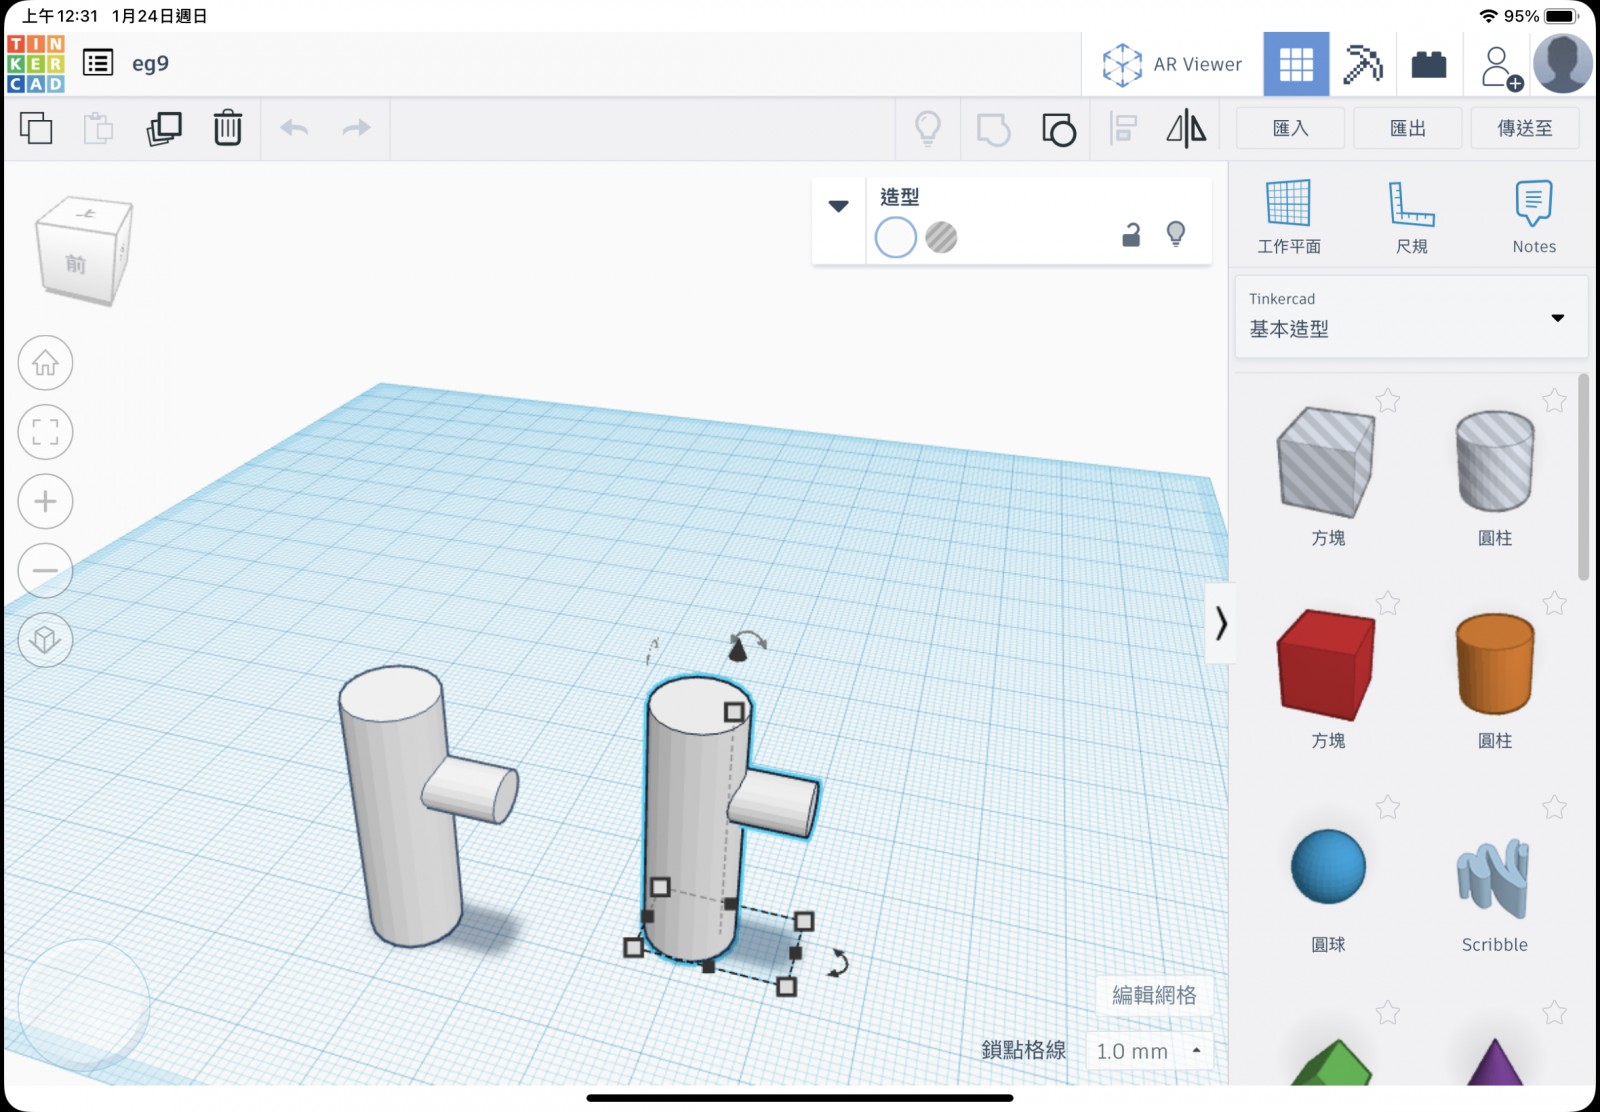Zoom in with plus button
Screen dimensions: 1600x1112
tap(45, 501)
